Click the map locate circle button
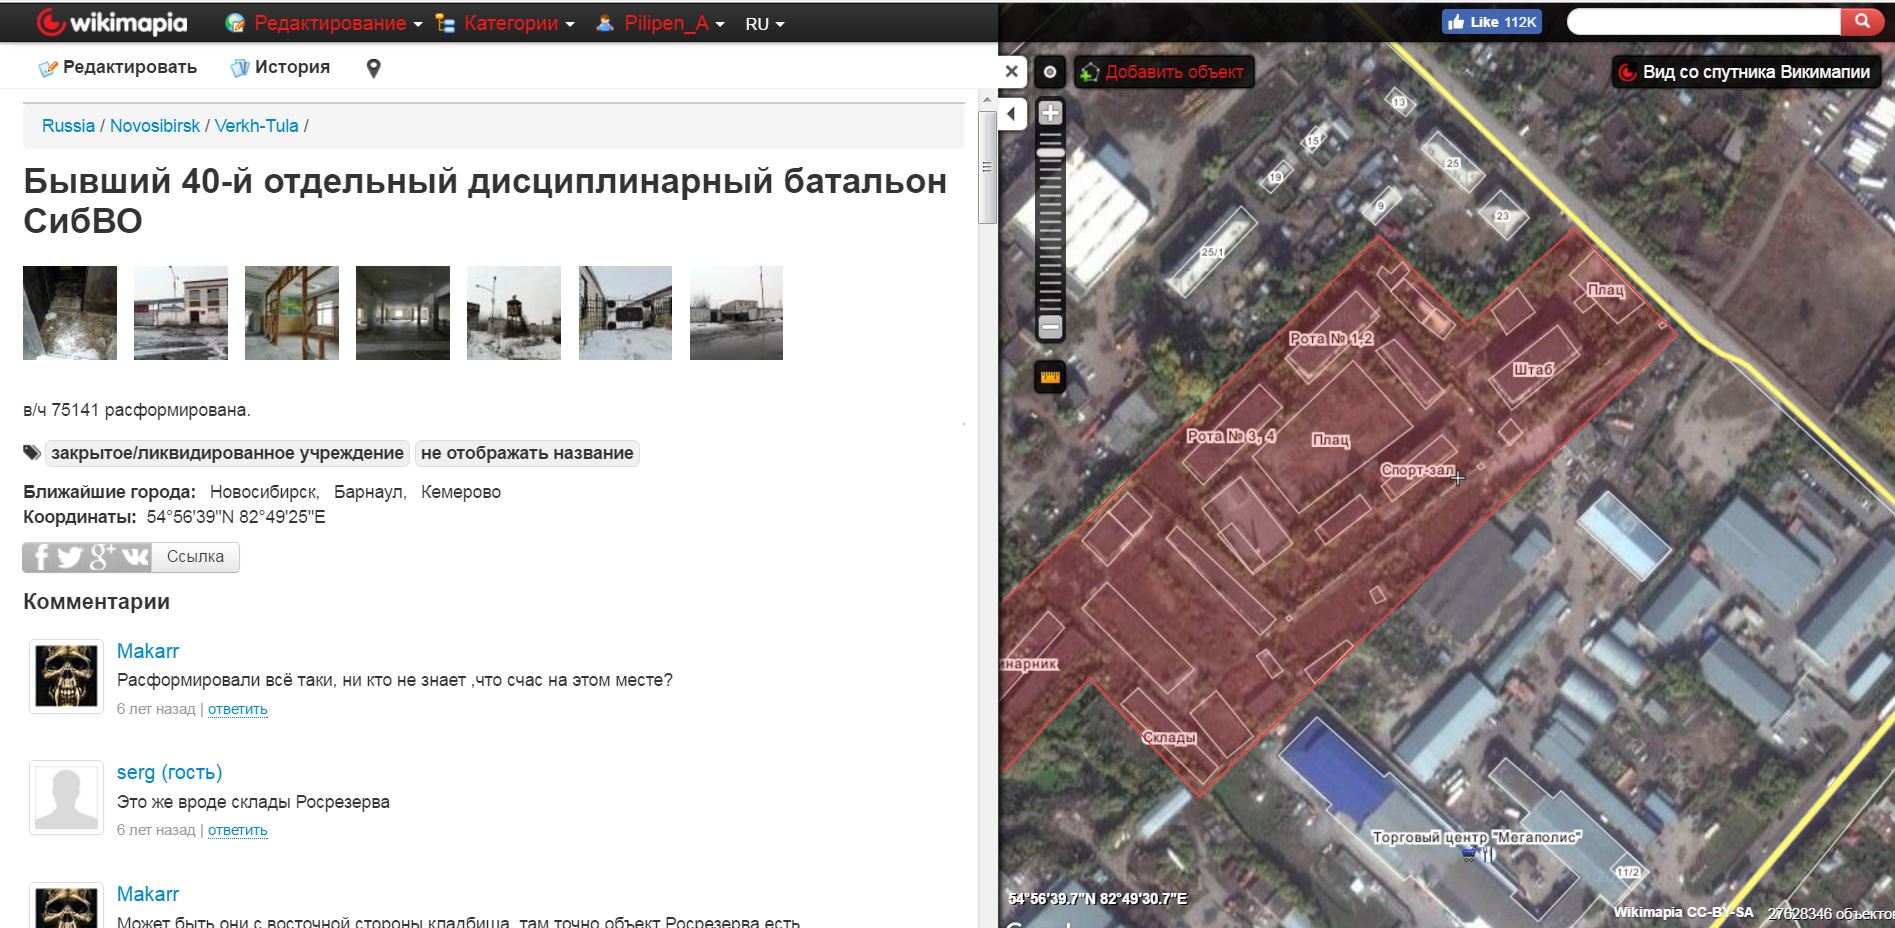 [x=1050, y=72]
